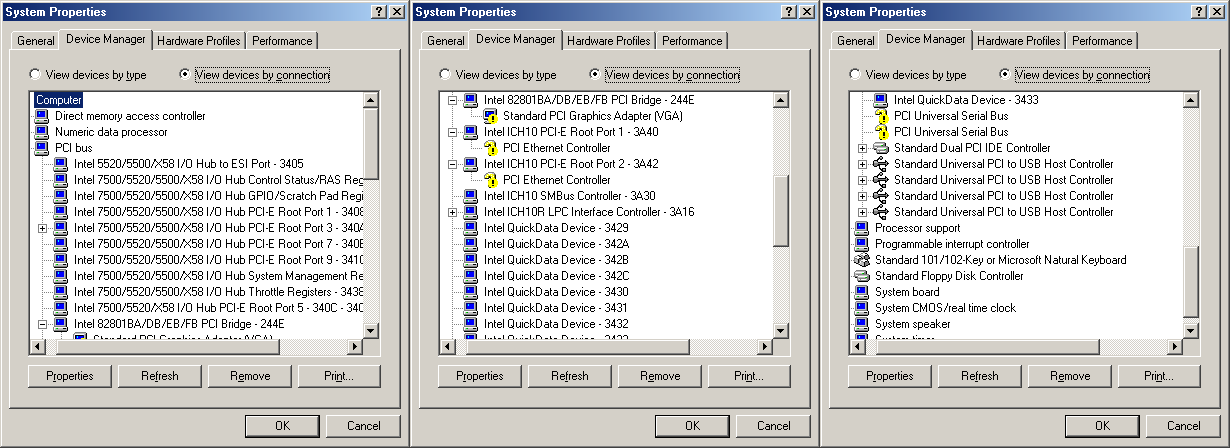Image resolution: width=1230 pixels, height=448 pixels.
Task: Select 'View devices by type' in left window
Action: click(36, 75)
